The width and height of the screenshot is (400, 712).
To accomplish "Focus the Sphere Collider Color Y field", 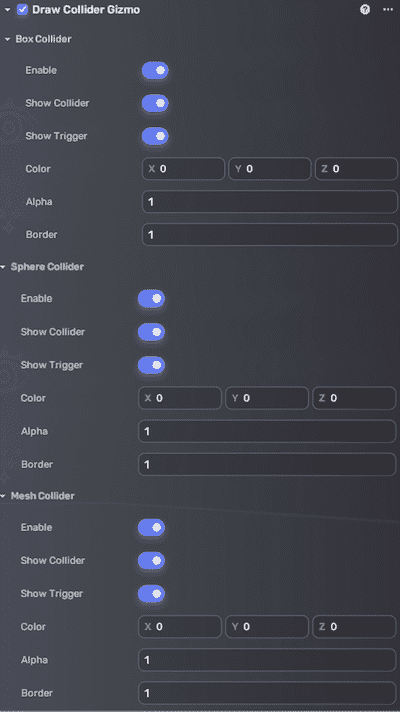I will [267, 398].
